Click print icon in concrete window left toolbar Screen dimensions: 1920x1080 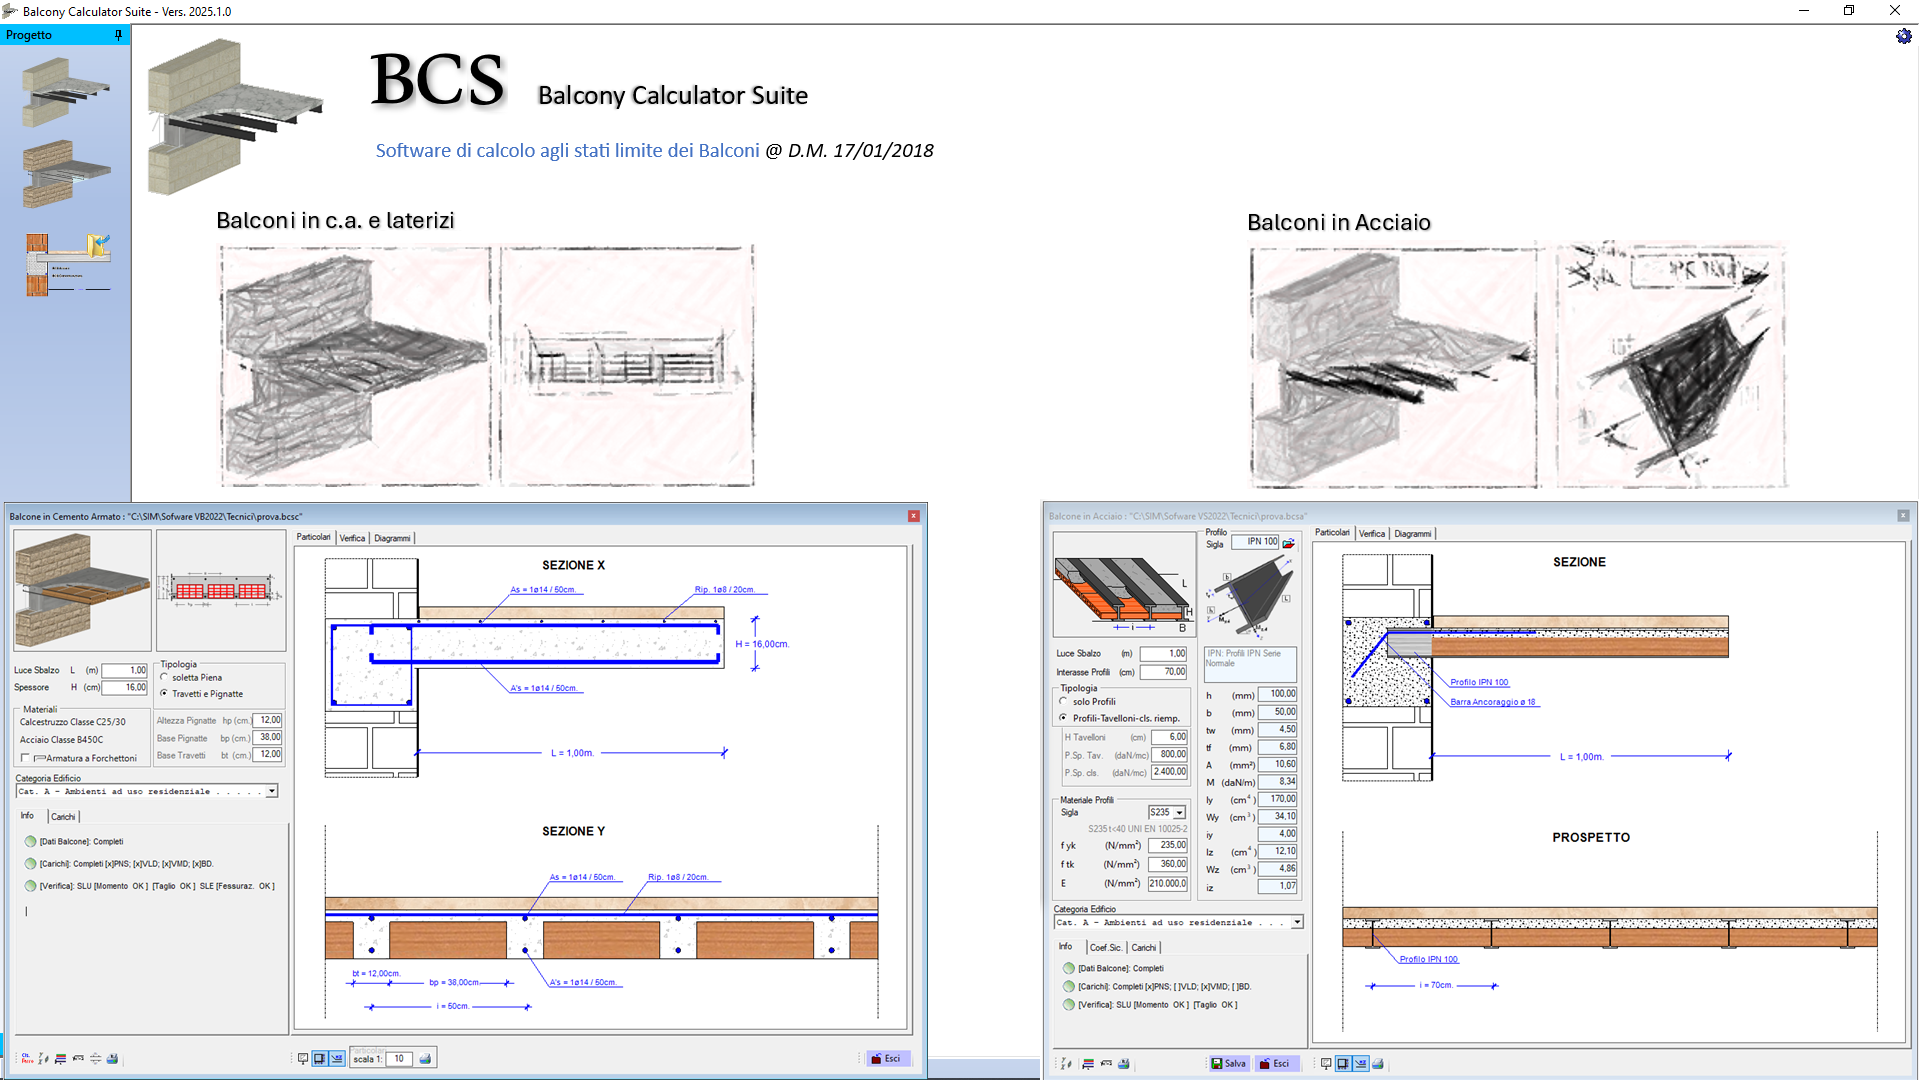click(112, 1058)
